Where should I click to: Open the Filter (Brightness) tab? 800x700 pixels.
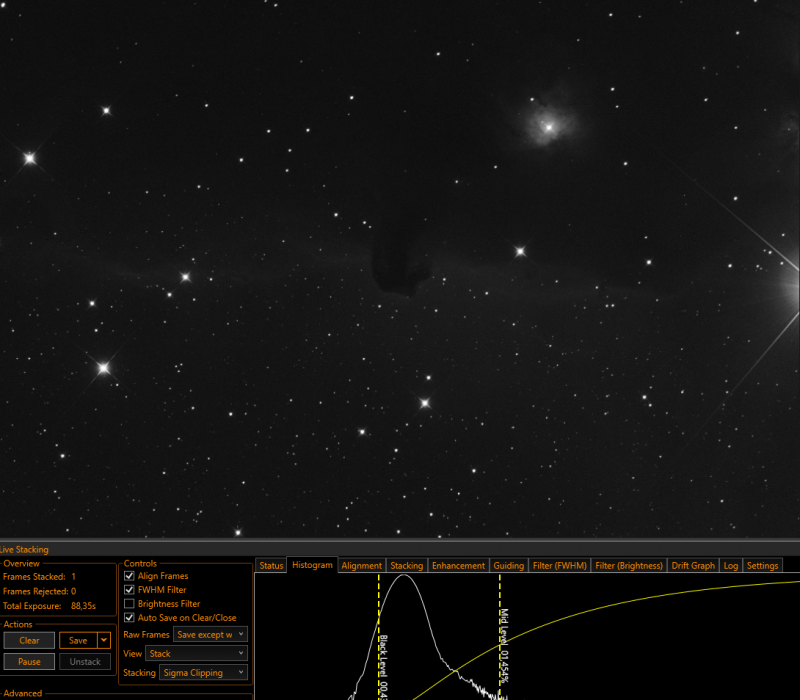coord(629,565)
